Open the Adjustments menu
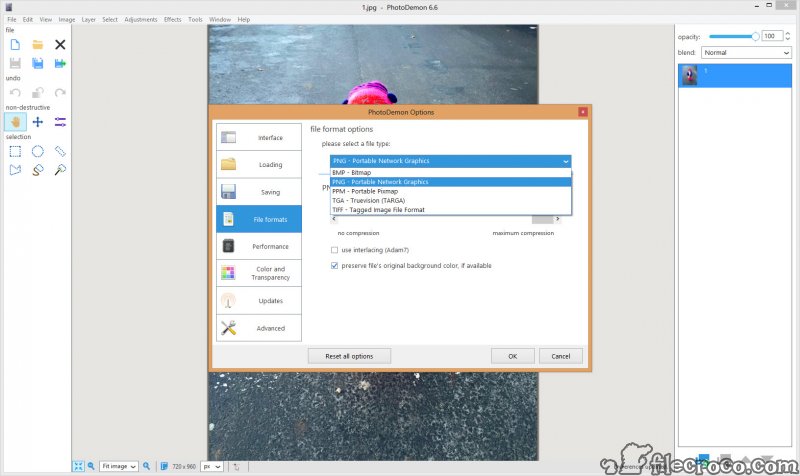Viewport: 800px width, 476px height. tap(141, 19)
